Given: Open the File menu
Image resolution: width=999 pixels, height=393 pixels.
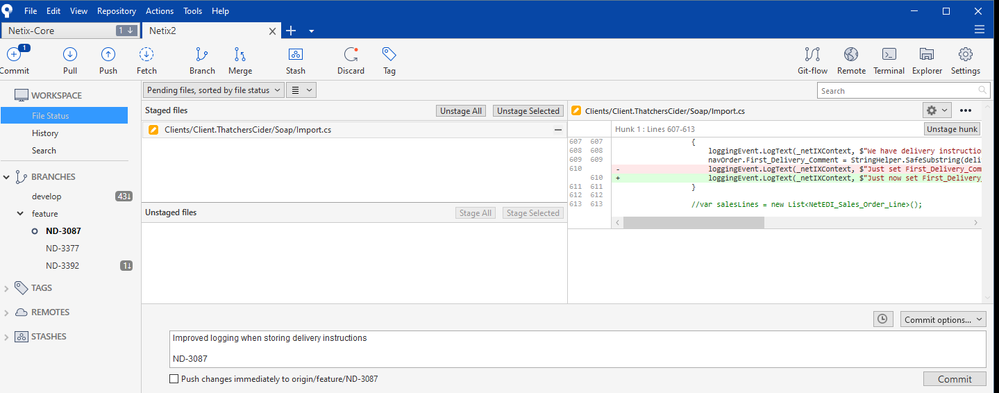Looking at the screenshot, I should (31, 11).
